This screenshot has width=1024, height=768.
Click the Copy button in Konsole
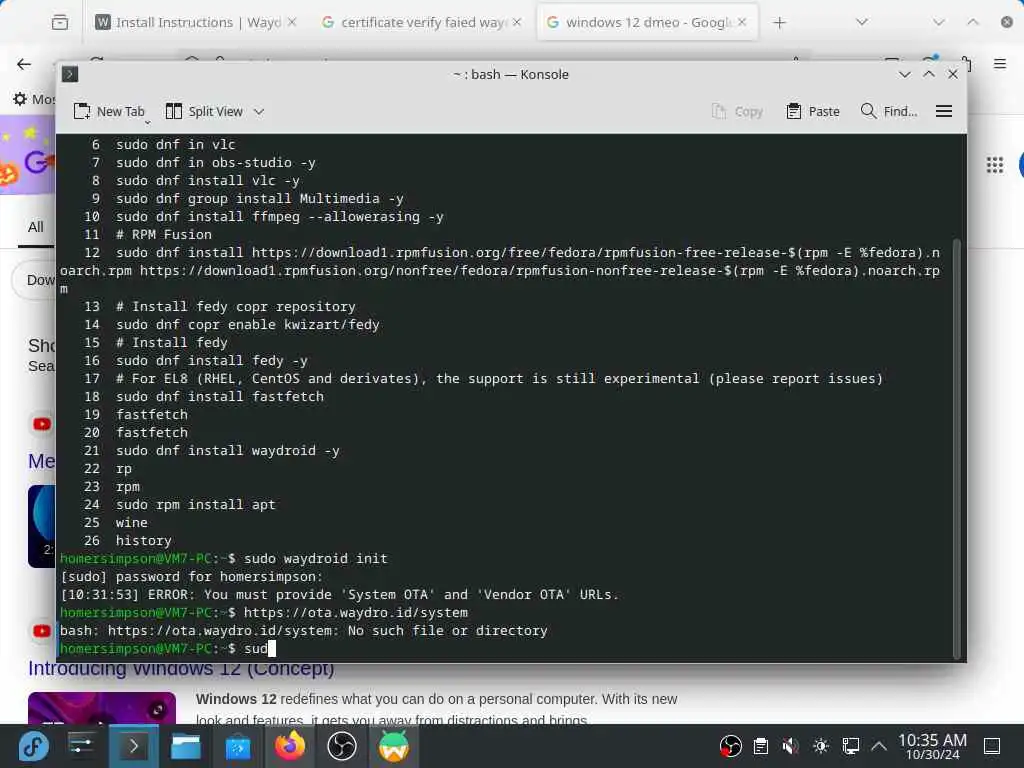(737, 112)
